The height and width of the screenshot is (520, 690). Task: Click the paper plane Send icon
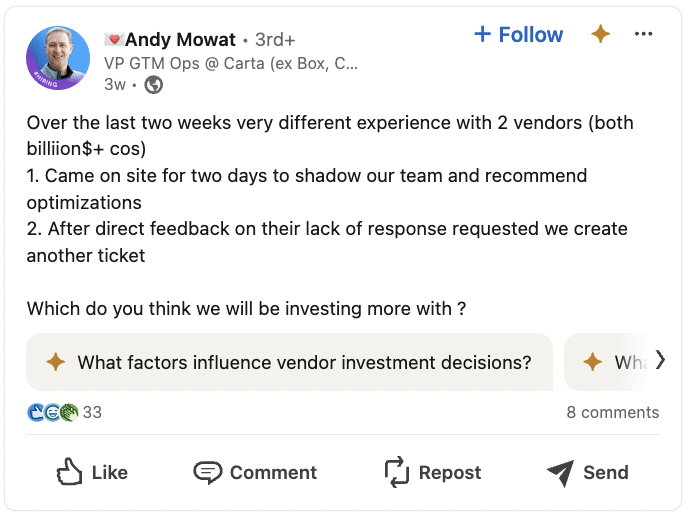[x=561, y=473]
